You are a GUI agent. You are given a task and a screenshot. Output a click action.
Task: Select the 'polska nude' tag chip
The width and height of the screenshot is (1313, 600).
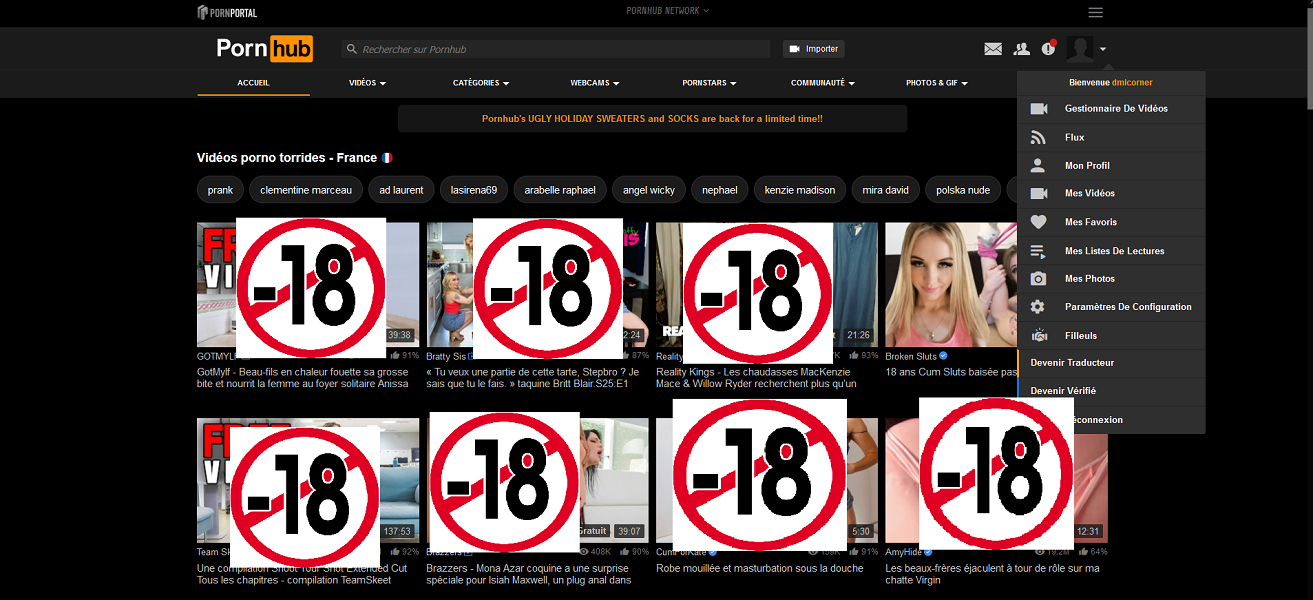pyautogui.click(x=963, y=190)
